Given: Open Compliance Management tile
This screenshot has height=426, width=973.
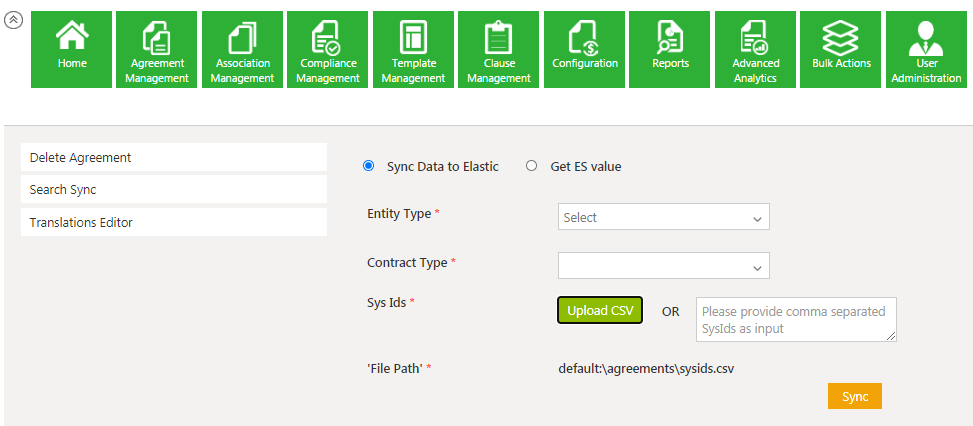Looking at the screenshot, I should tap(328, 49).
